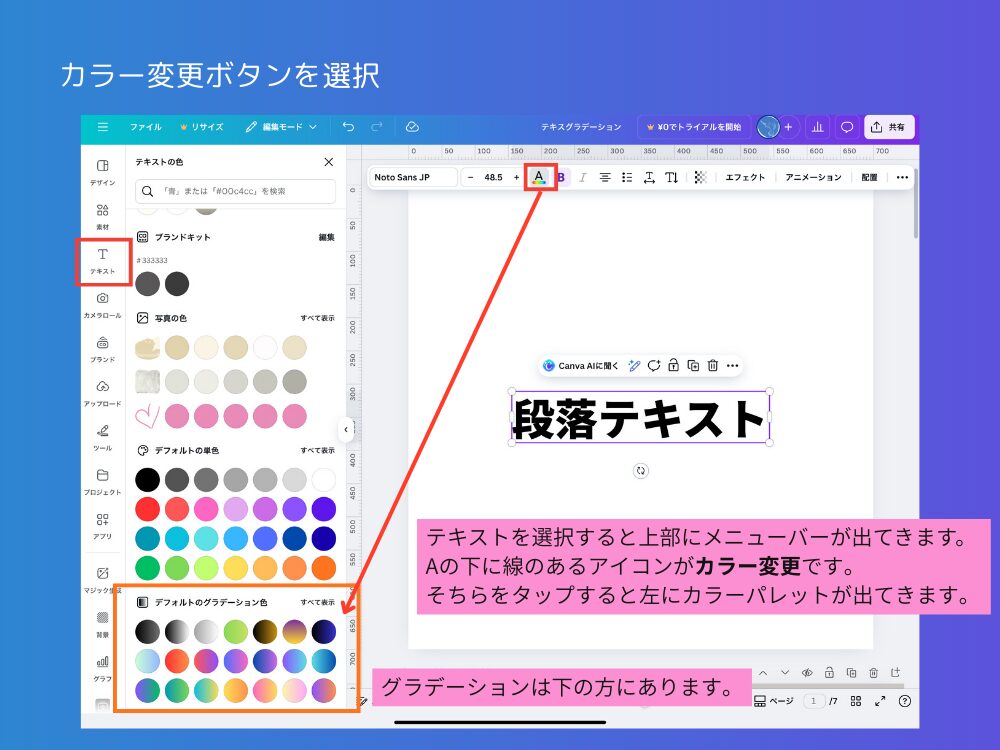The height and width of the screenshot is (750, 1000).
Task: Select the red default solid color swatch
Action: 147,509
